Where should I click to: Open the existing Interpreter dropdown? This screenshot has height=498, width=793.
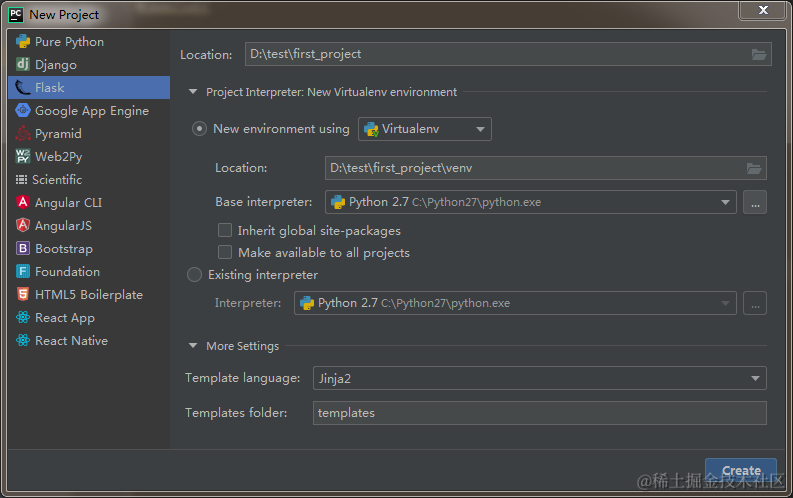click(515, 303)
